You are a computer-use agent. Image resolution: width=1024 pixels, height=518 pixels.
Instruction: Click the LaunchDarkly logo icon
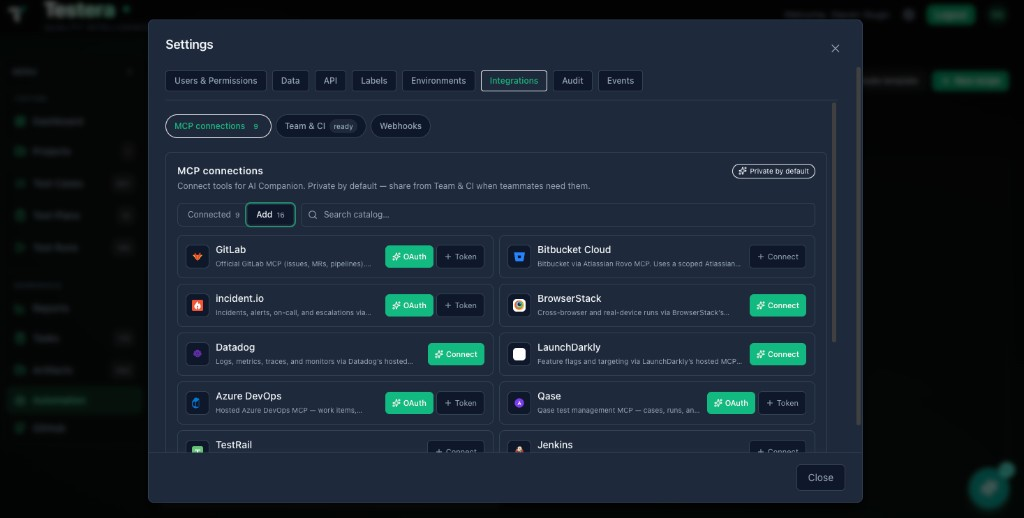[519, 354]
